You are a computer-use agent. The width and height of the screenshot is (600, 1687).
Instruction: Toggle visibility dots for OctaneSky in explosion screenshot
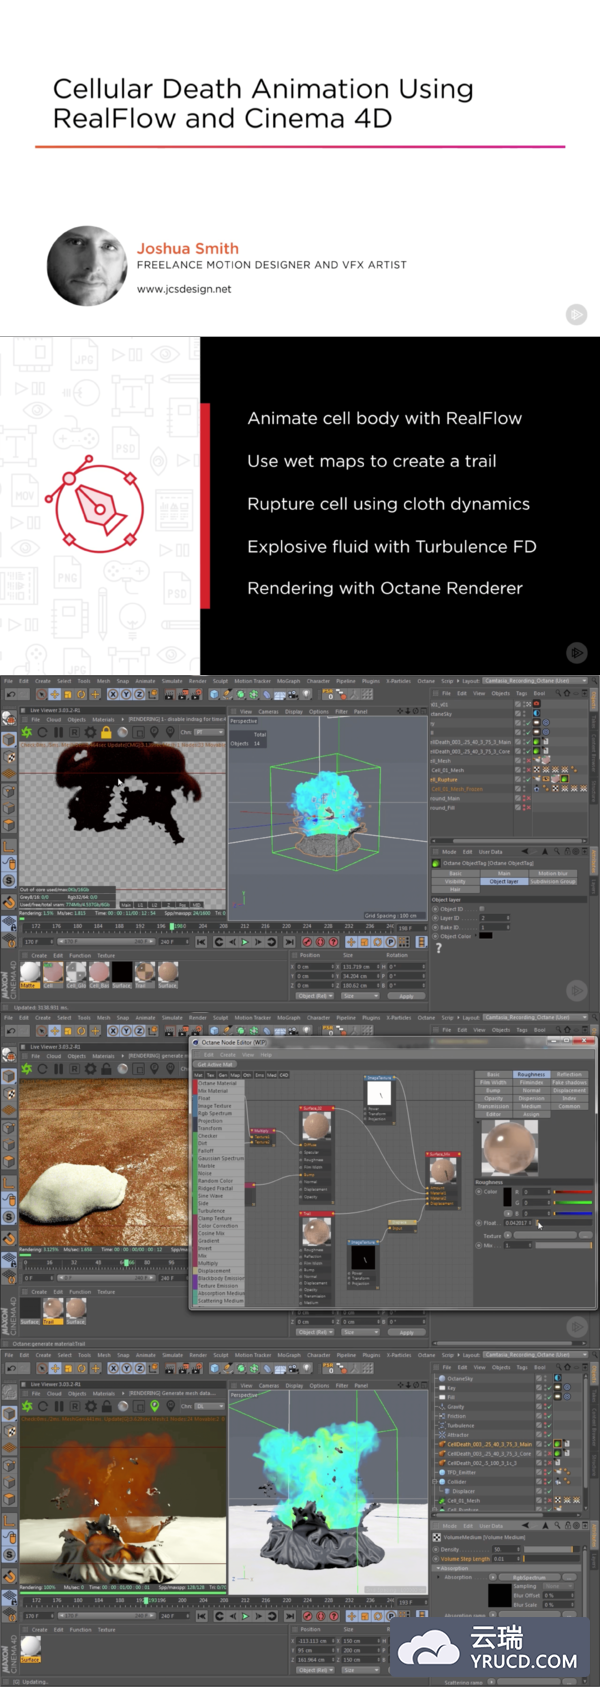(x=545, y=1378)
